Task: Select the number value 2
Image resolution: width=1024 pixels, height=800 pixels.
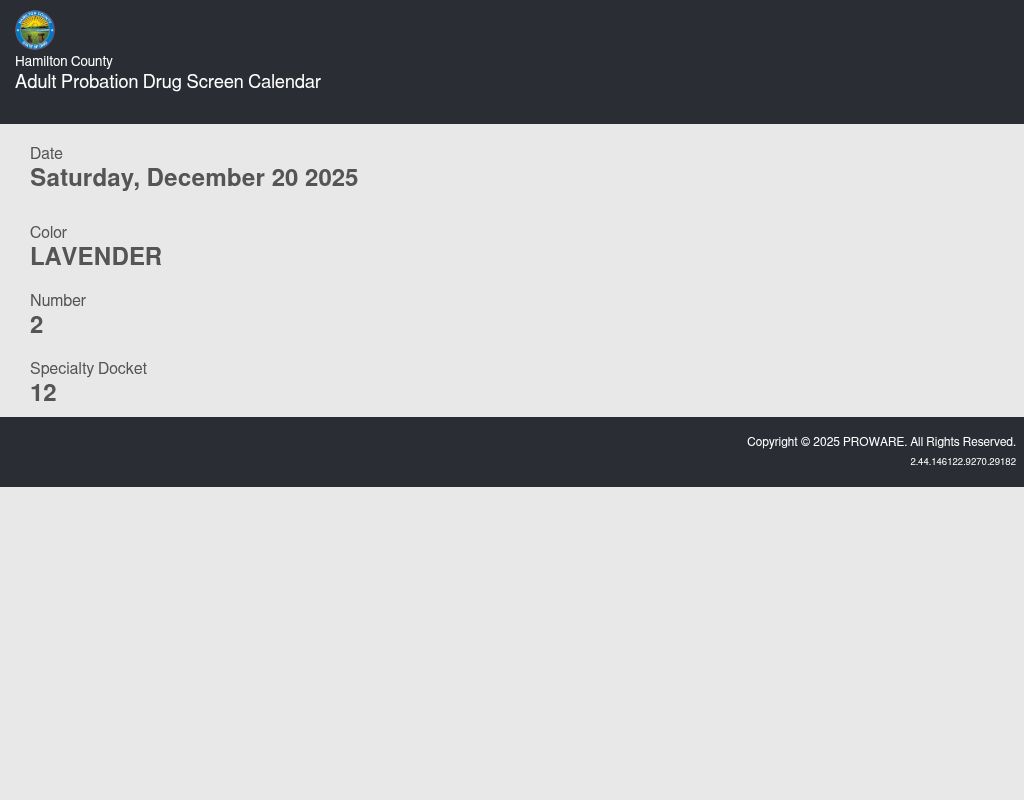Action: click(37, 325)
